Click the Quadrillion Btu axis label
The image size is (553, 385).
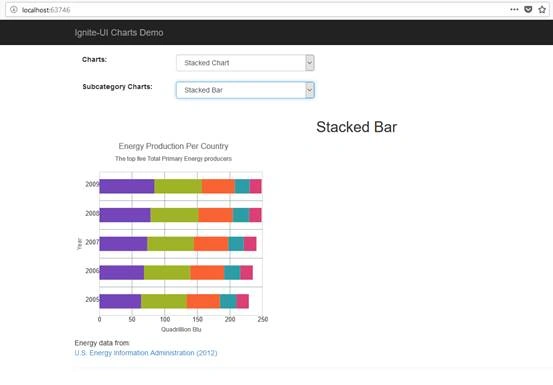tap(181, 329)
